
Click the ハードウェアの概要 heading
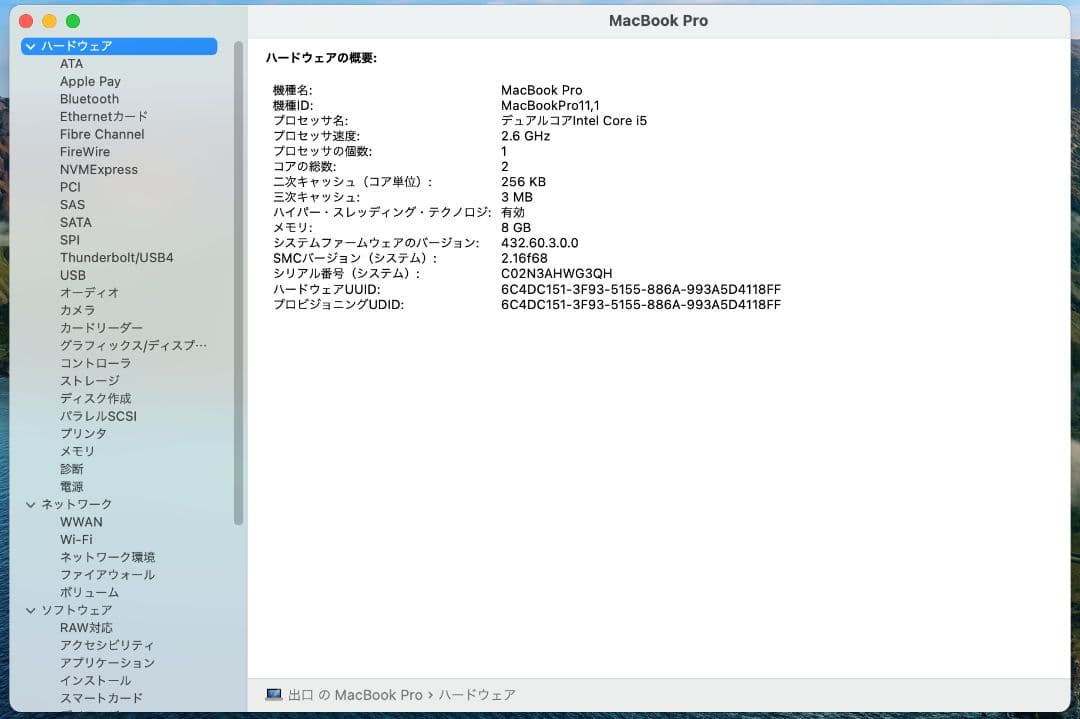[x=322, y=58]
